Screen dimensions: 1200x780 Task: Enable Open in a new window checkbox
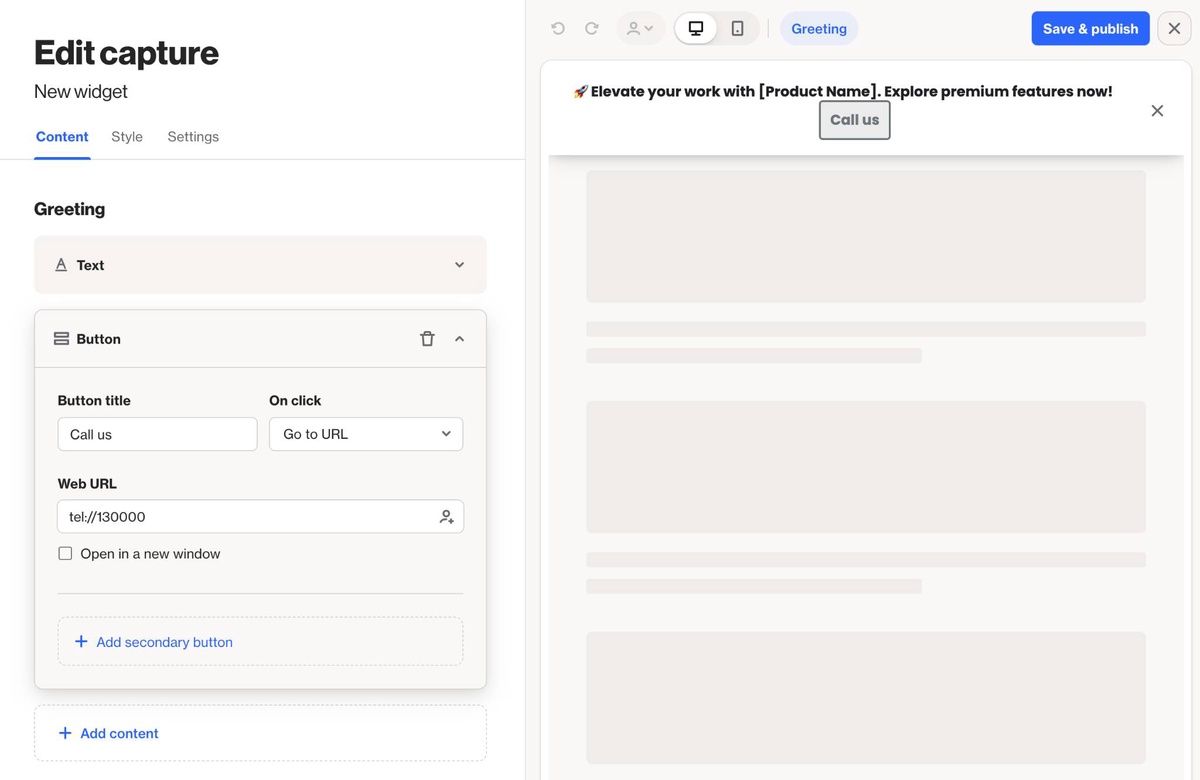point(65,554)
